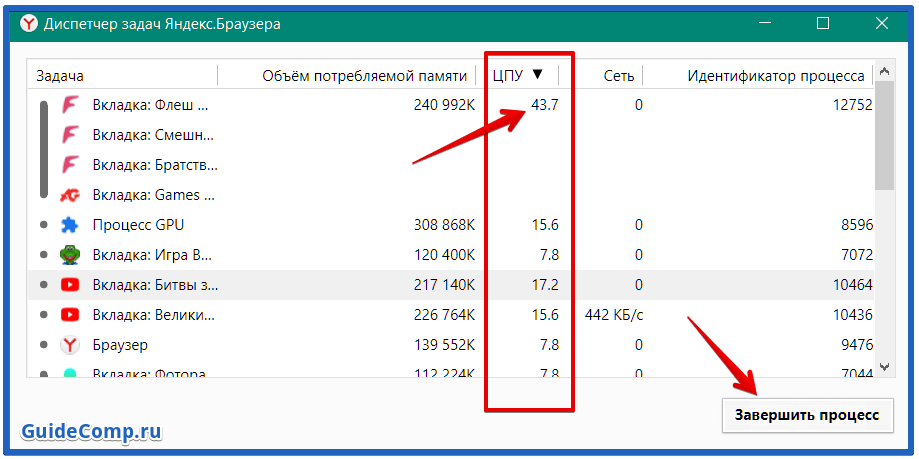Screen dimensions: 919x459
Task: Click process ID 7072
Action: tap(856, 255)
